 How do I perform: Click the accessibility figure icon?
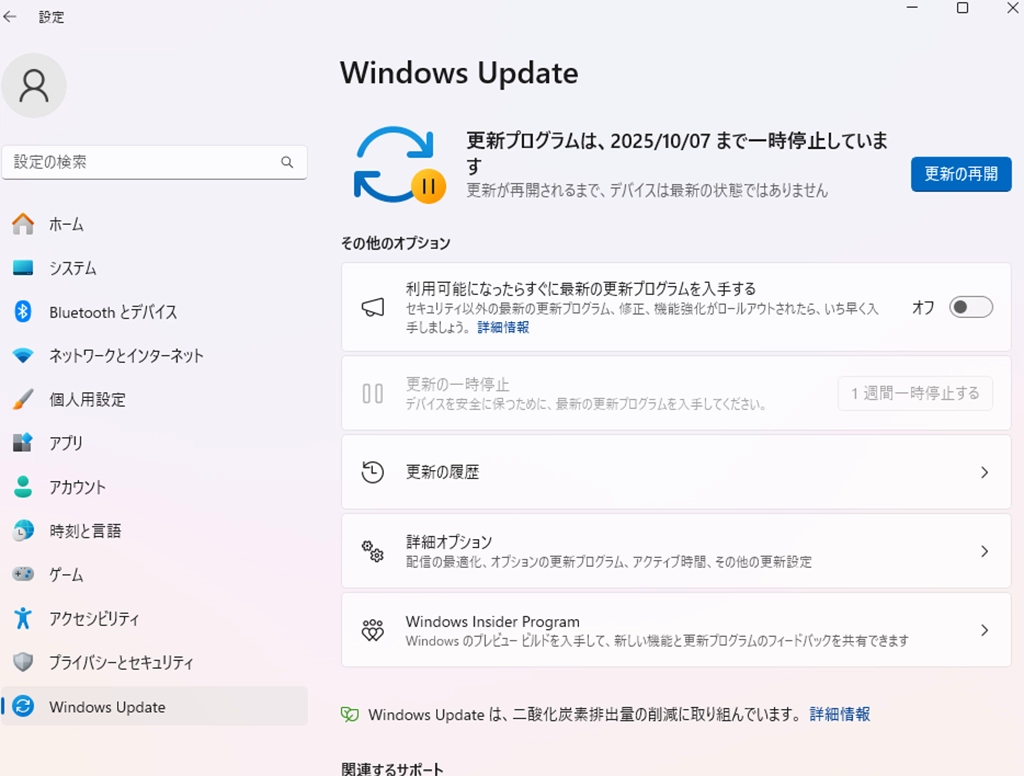[x=23, y=619]
